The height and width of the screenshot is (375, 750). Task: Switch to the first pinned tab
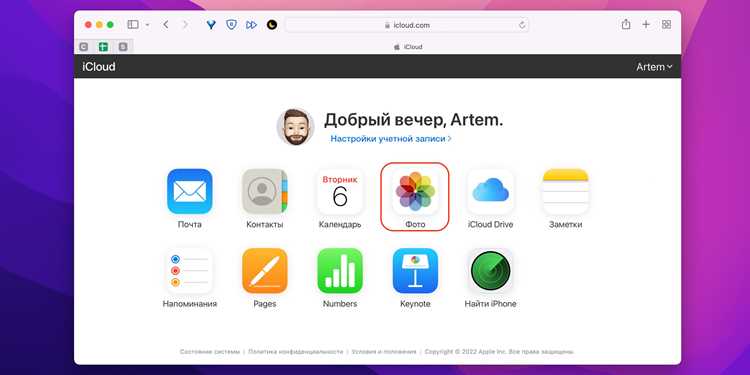[x=84, y=47]
